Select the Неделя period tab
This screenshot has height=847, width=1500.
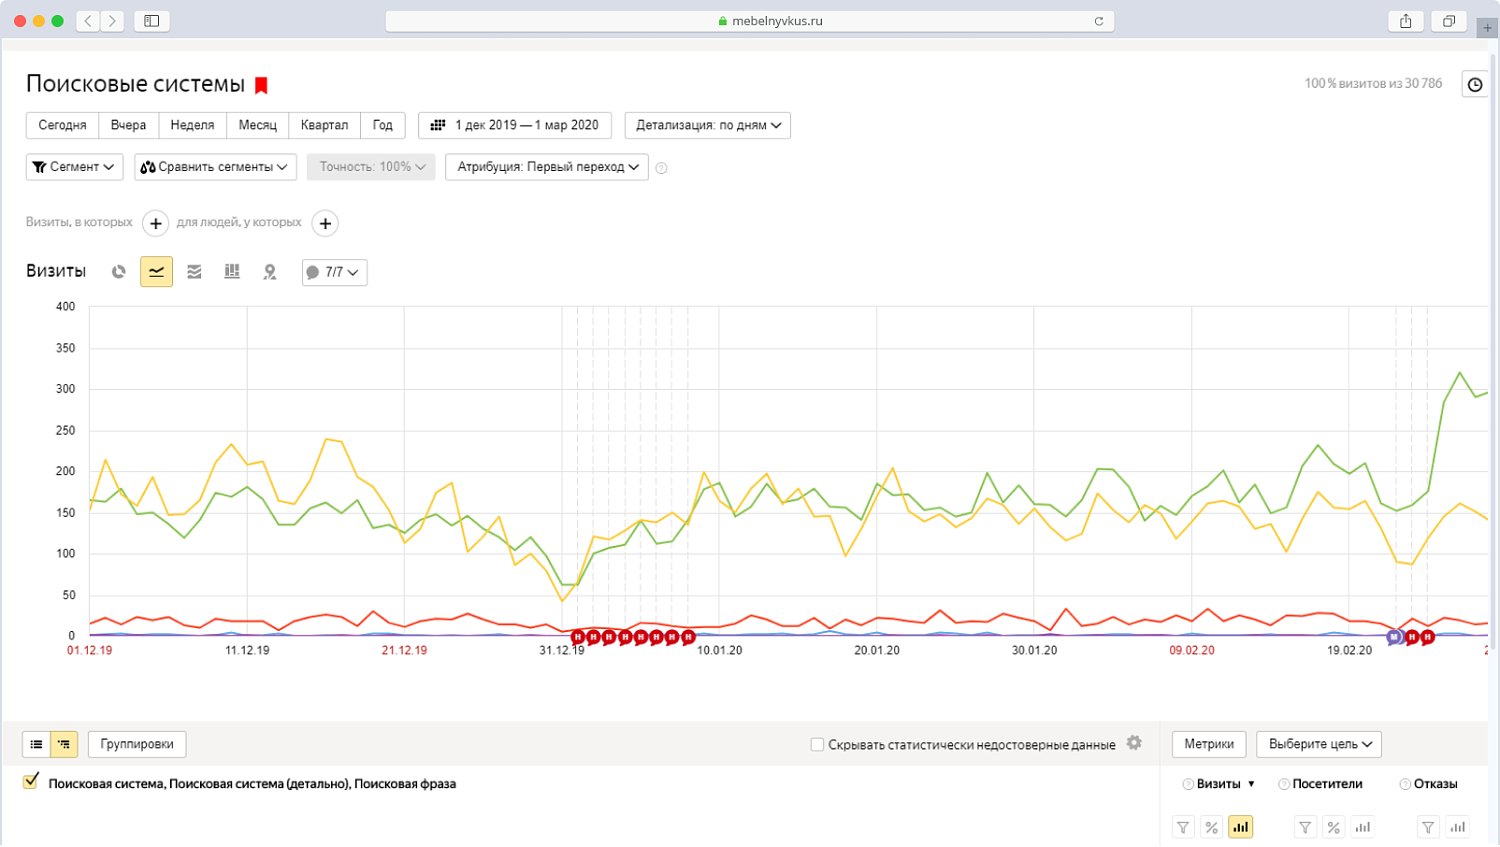(192, 125)
